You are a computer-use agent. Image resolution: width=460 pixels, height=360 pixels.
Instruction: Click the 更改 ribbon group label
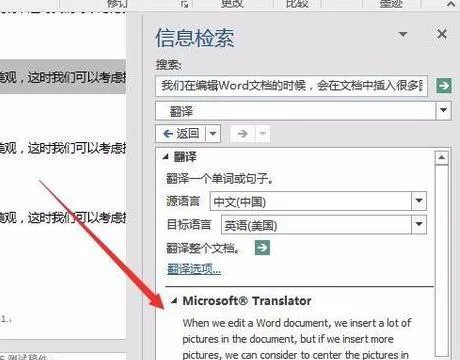pyautogui.click(x=232, y=4)
